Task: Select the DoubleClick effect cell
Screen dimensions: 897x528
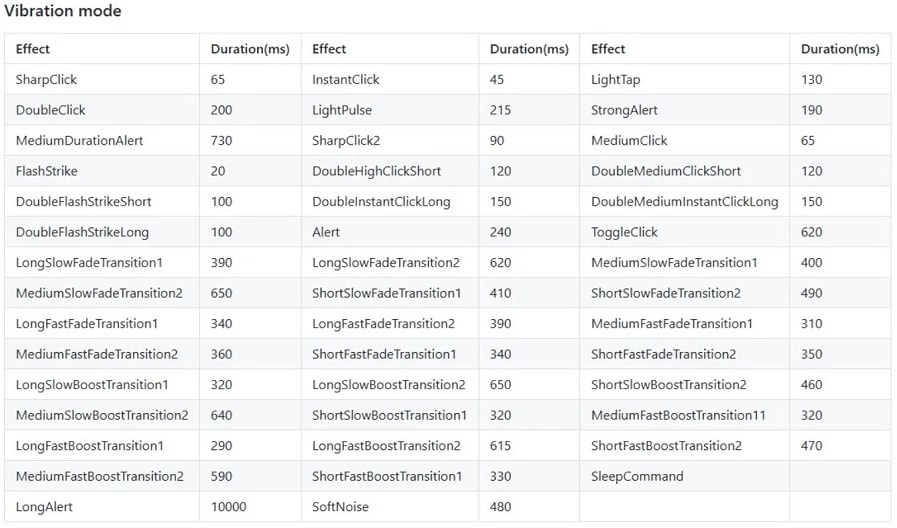Action: click(x=51, y=110)
